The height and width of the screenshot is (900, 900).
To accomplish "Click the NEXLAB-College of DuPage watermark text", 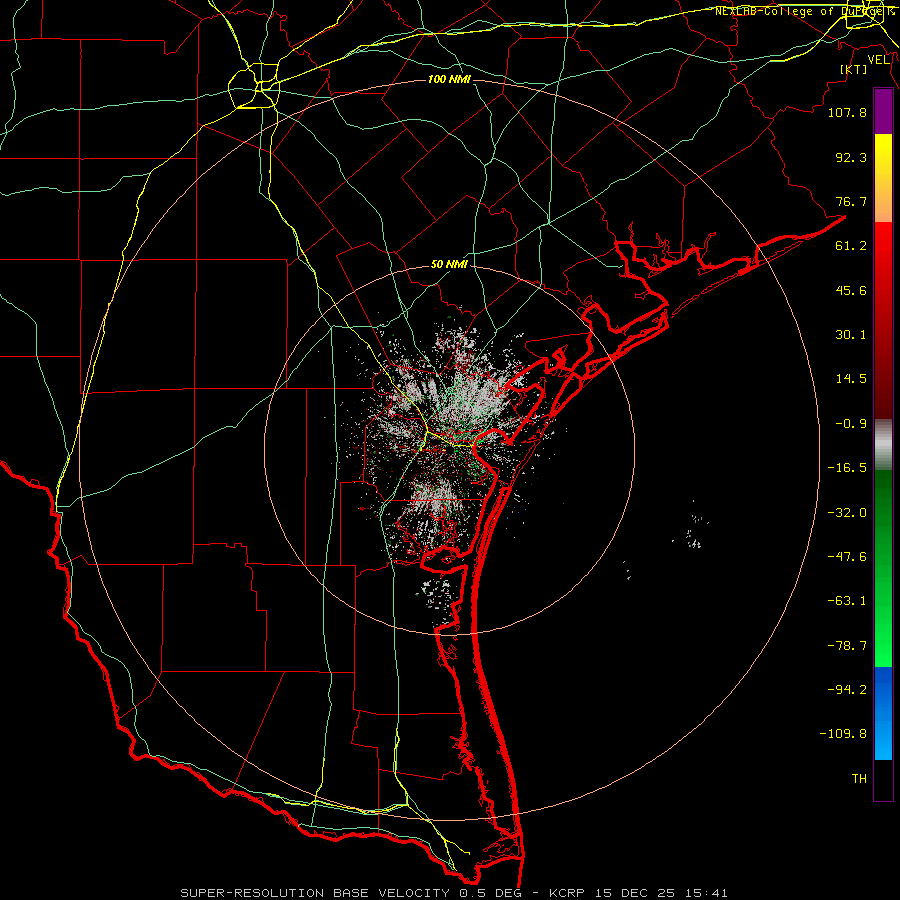I will pyautogui.click(x=804, y=11).
